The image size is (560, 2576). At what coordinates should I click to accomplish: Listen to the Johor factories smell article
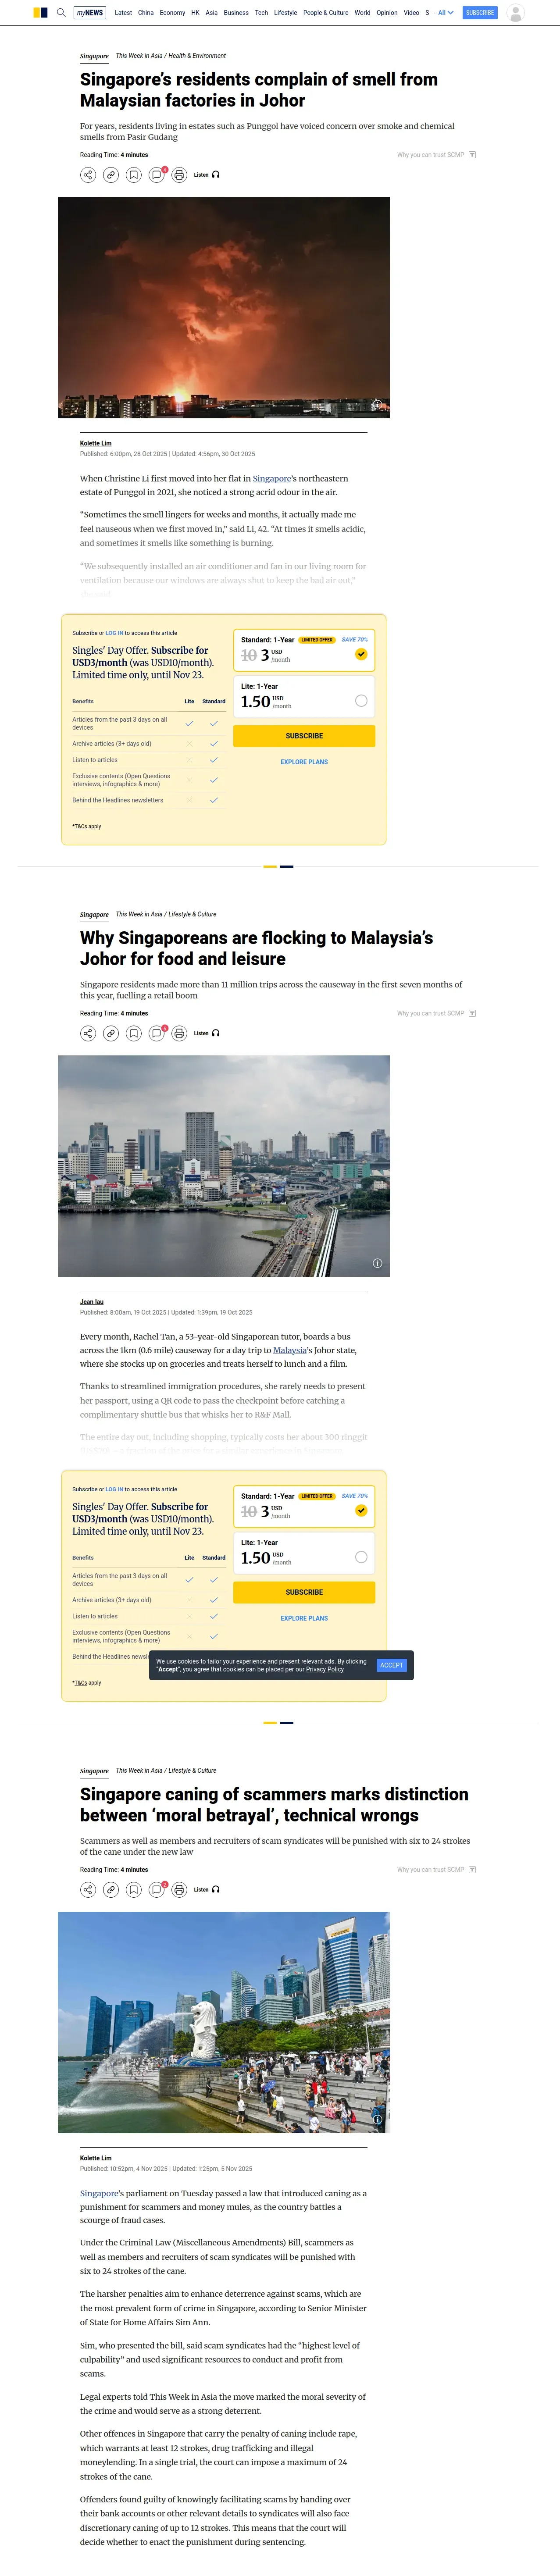tap(207, 175)
